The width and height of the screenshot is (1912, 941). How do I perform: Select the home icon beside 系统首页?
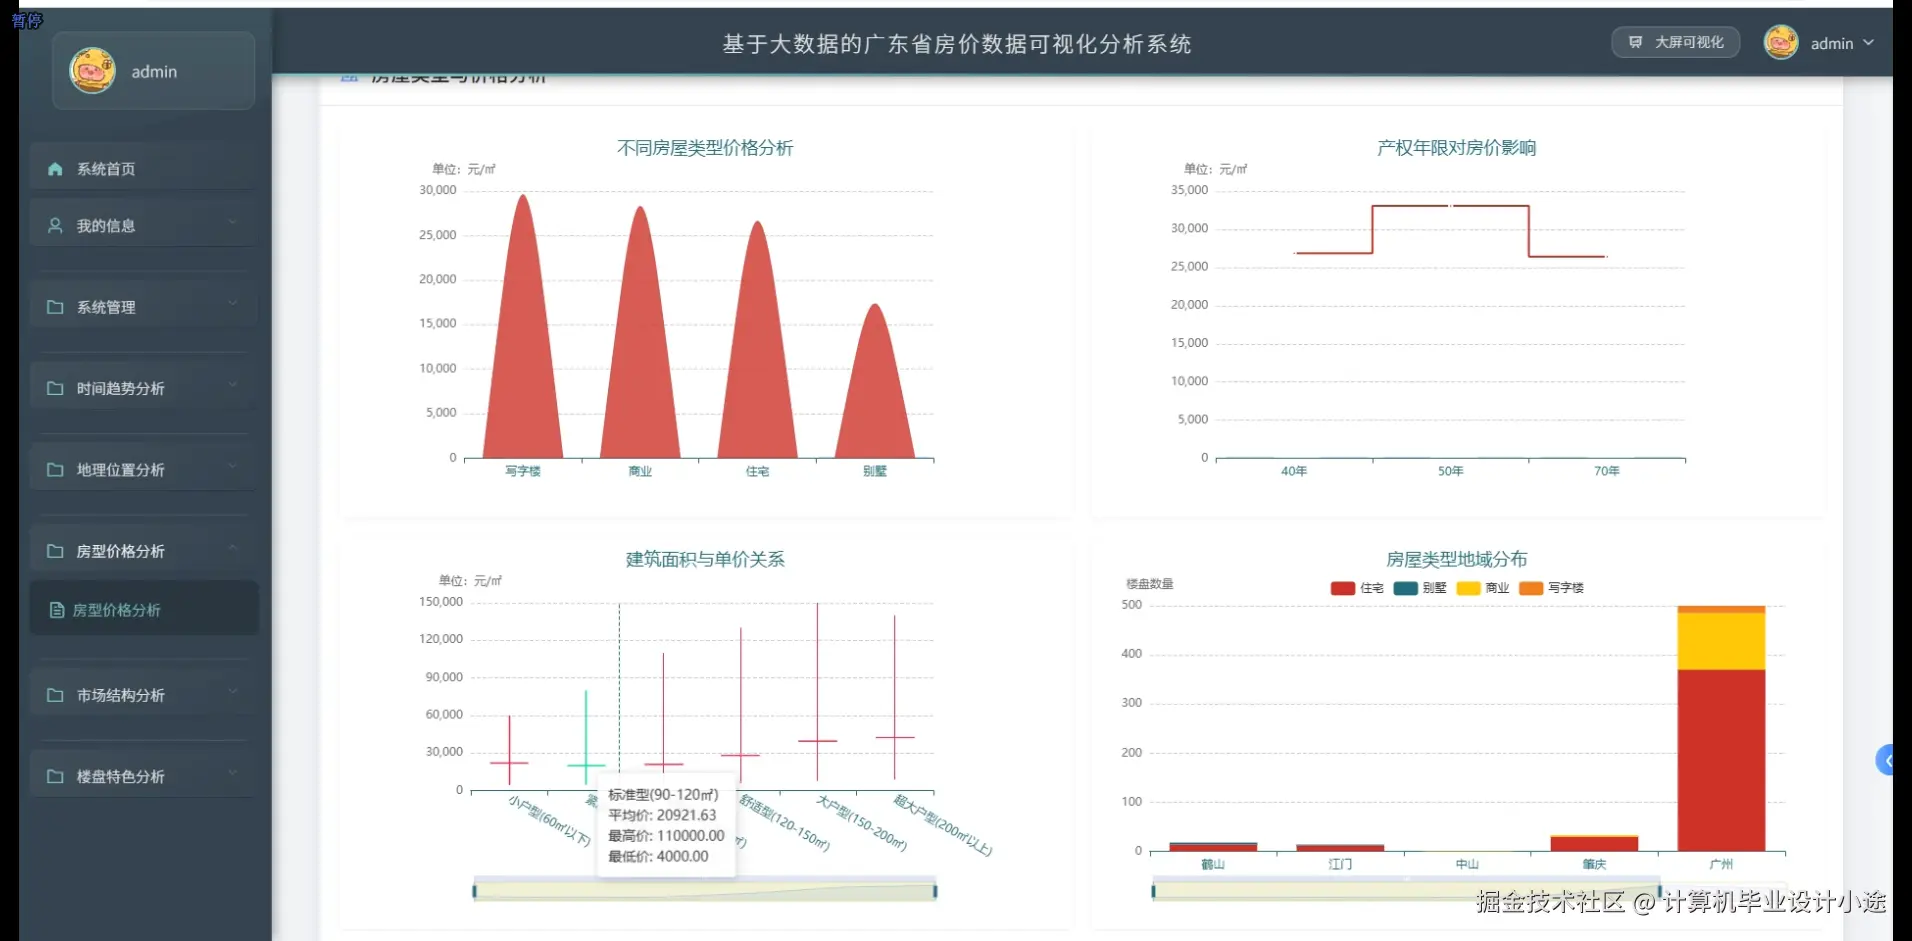(55, 169)
